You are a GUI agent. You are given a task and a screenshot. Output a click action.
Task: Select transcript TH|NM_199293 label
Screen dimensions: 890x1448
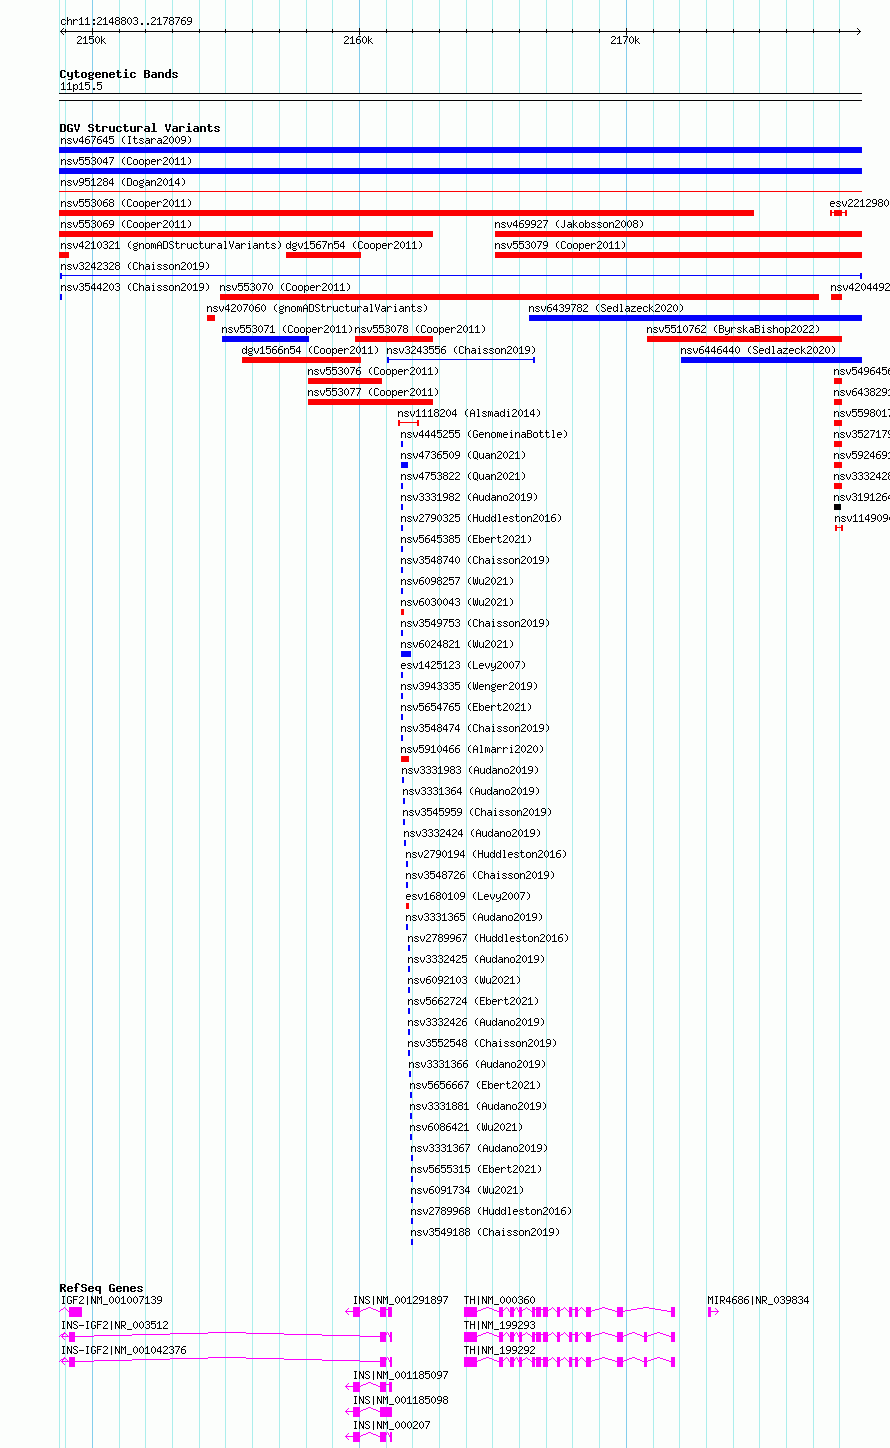pos(500,1325)
